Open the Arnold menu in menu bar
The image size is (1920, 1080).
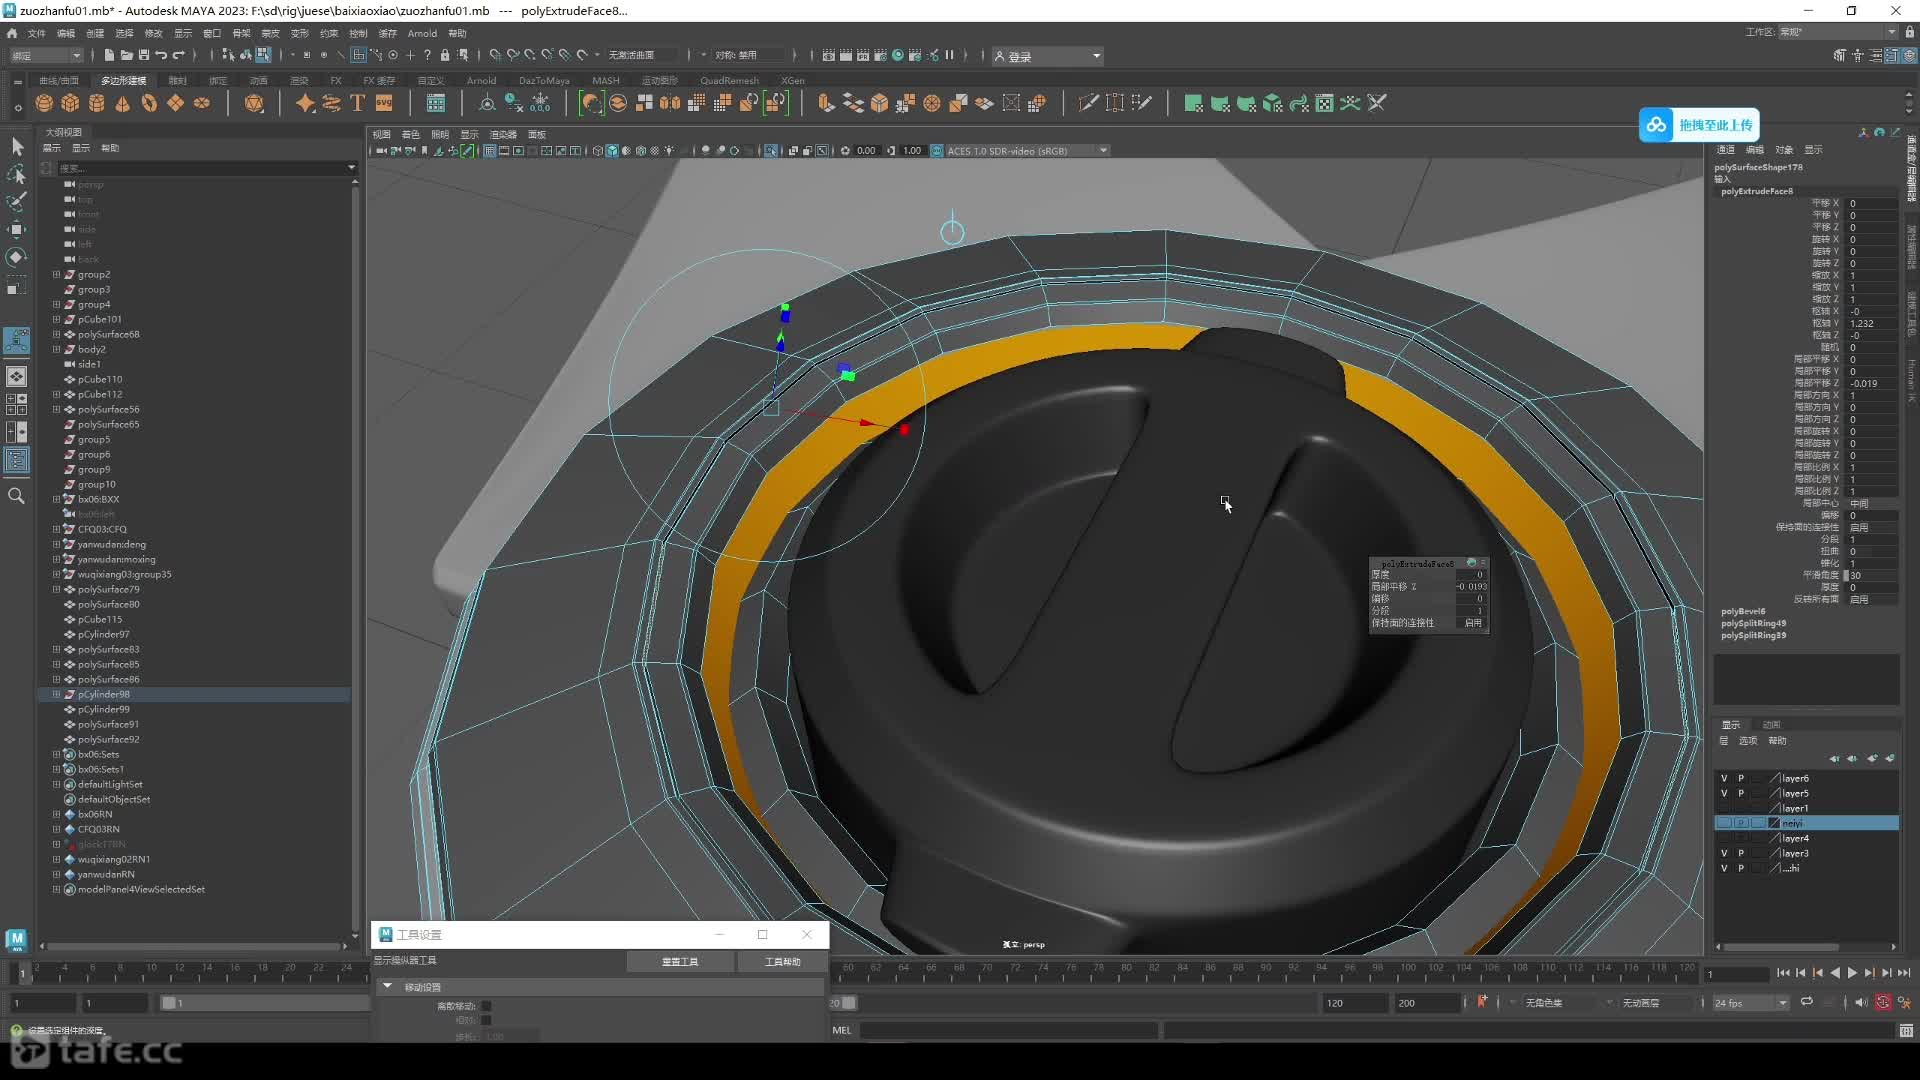[x=422, y=33]
